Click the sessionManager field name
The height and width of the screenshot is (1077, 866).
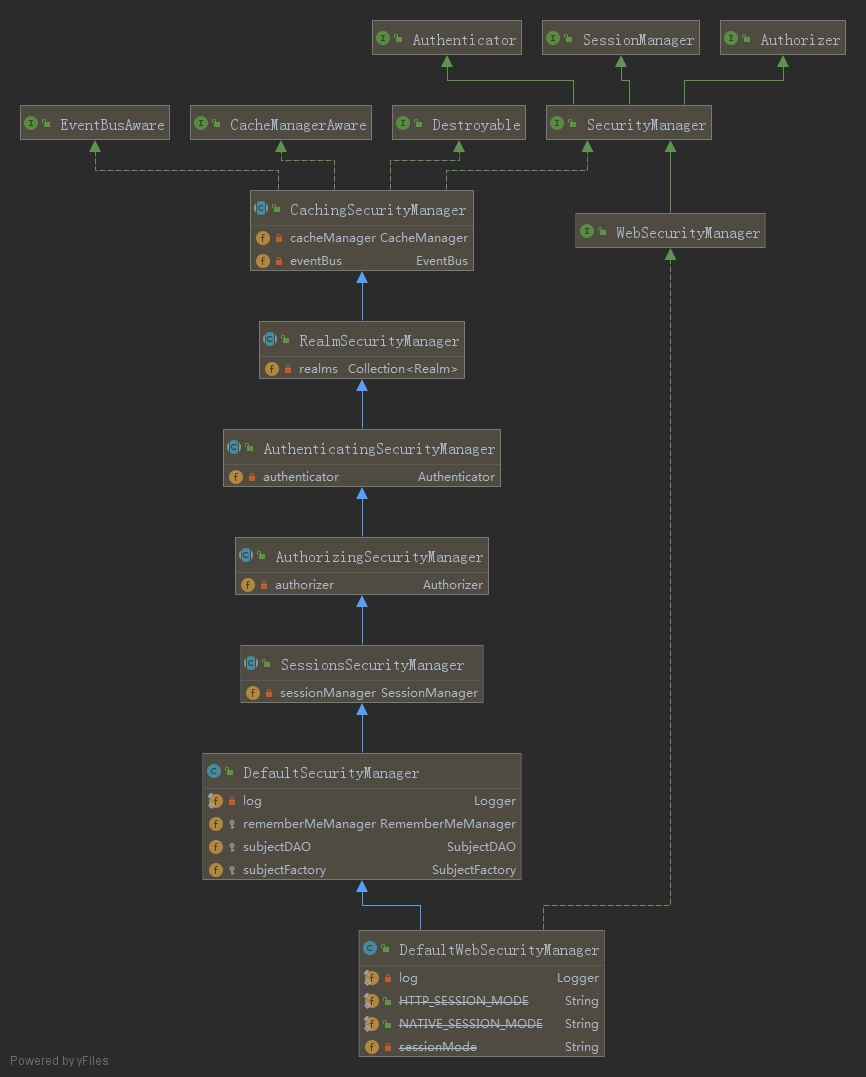point(328,693)
